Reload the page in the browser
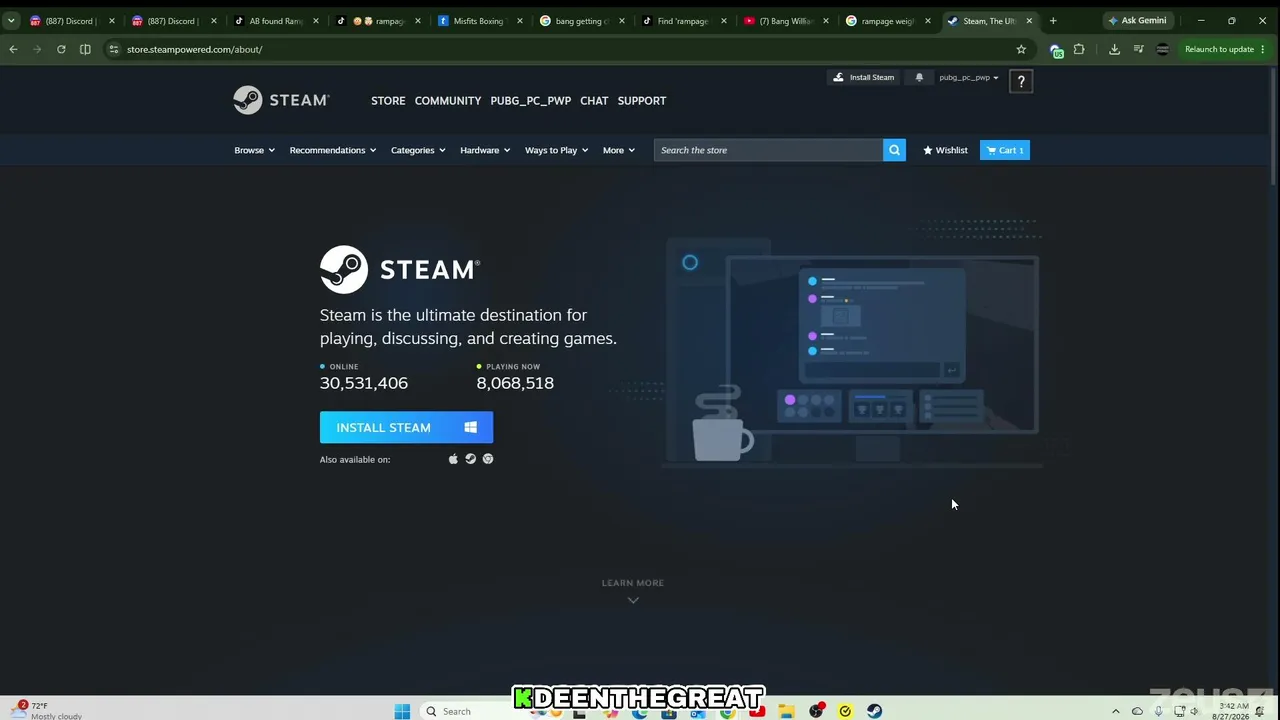The width and height of the screenshot is (1280, 720). tap(61, 49)
